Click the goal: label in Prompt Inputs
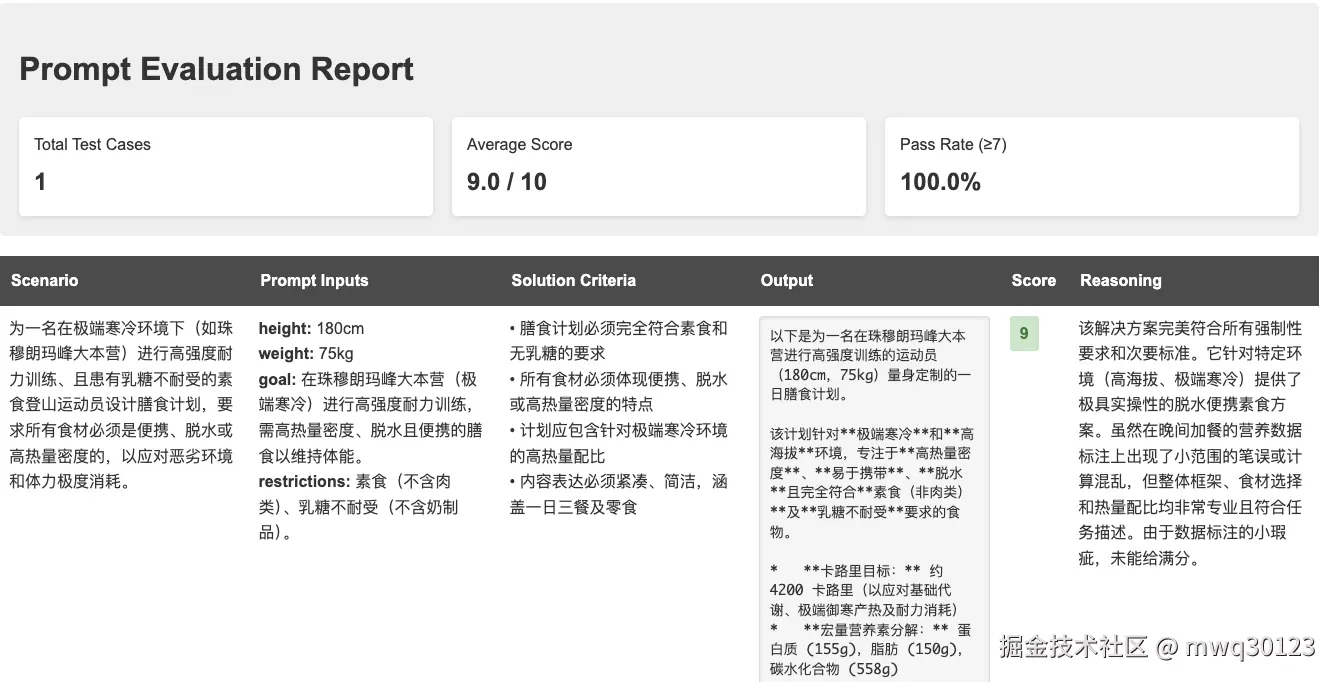Screen dimensions: 1336x682 click(x=277, y=379)
